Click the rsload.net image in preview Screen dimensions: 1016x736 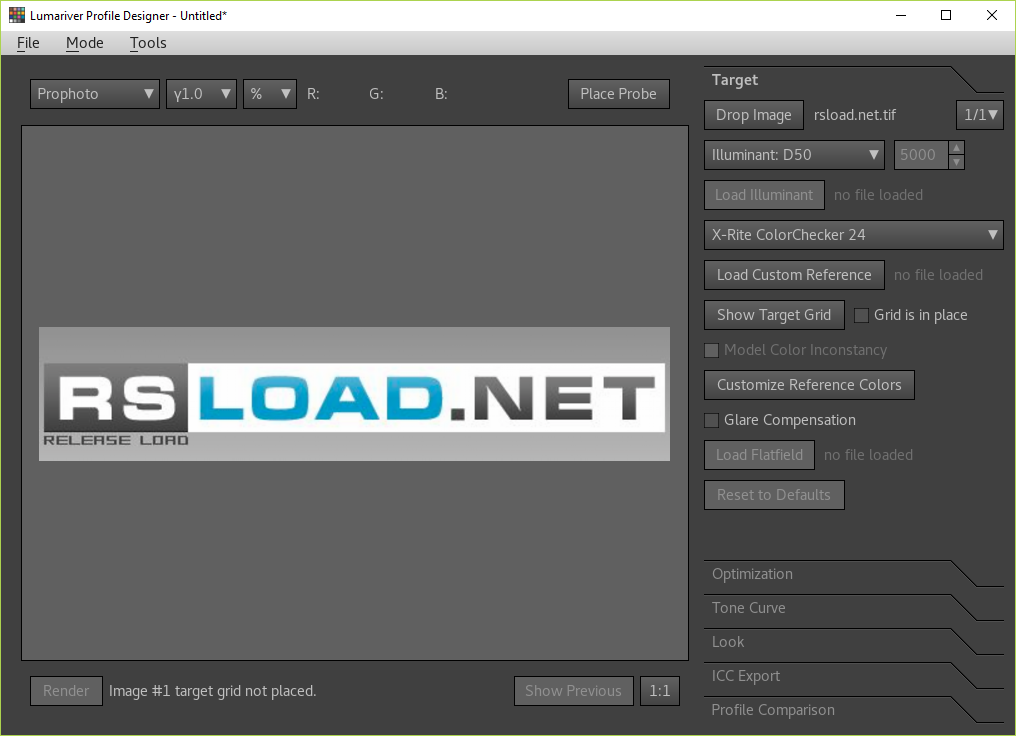354,394
